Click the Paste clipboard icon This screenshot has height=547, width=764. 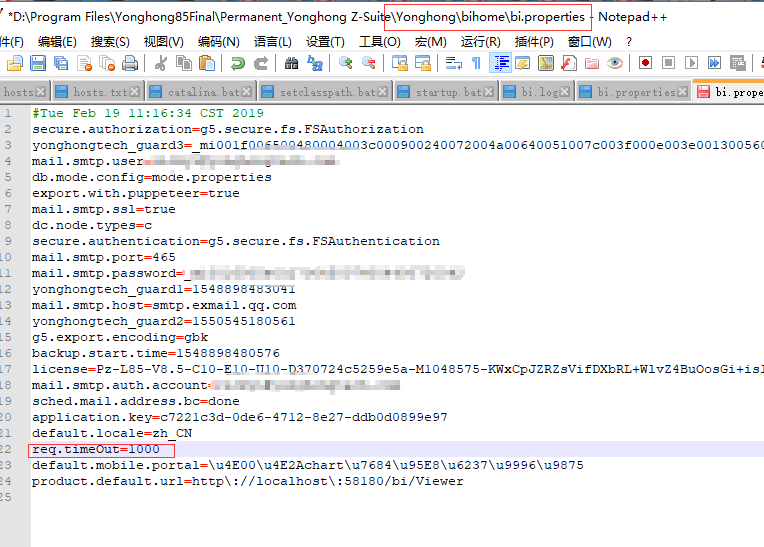(x=207, y=64)
